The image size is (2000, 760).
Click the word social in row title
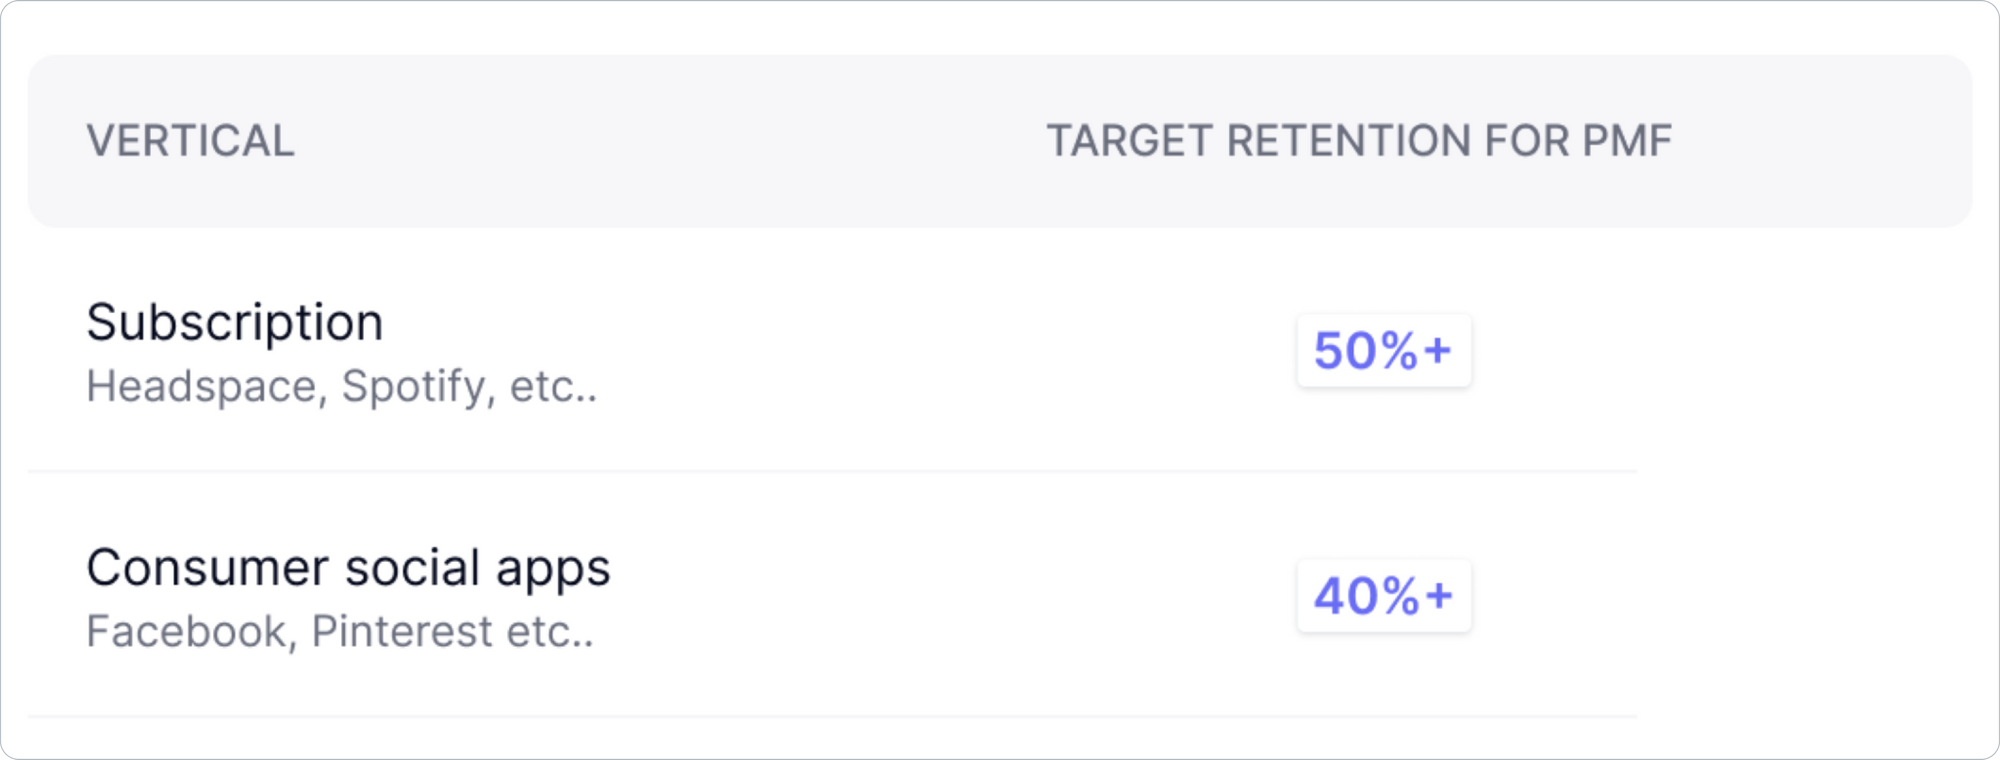click(412, 568)
